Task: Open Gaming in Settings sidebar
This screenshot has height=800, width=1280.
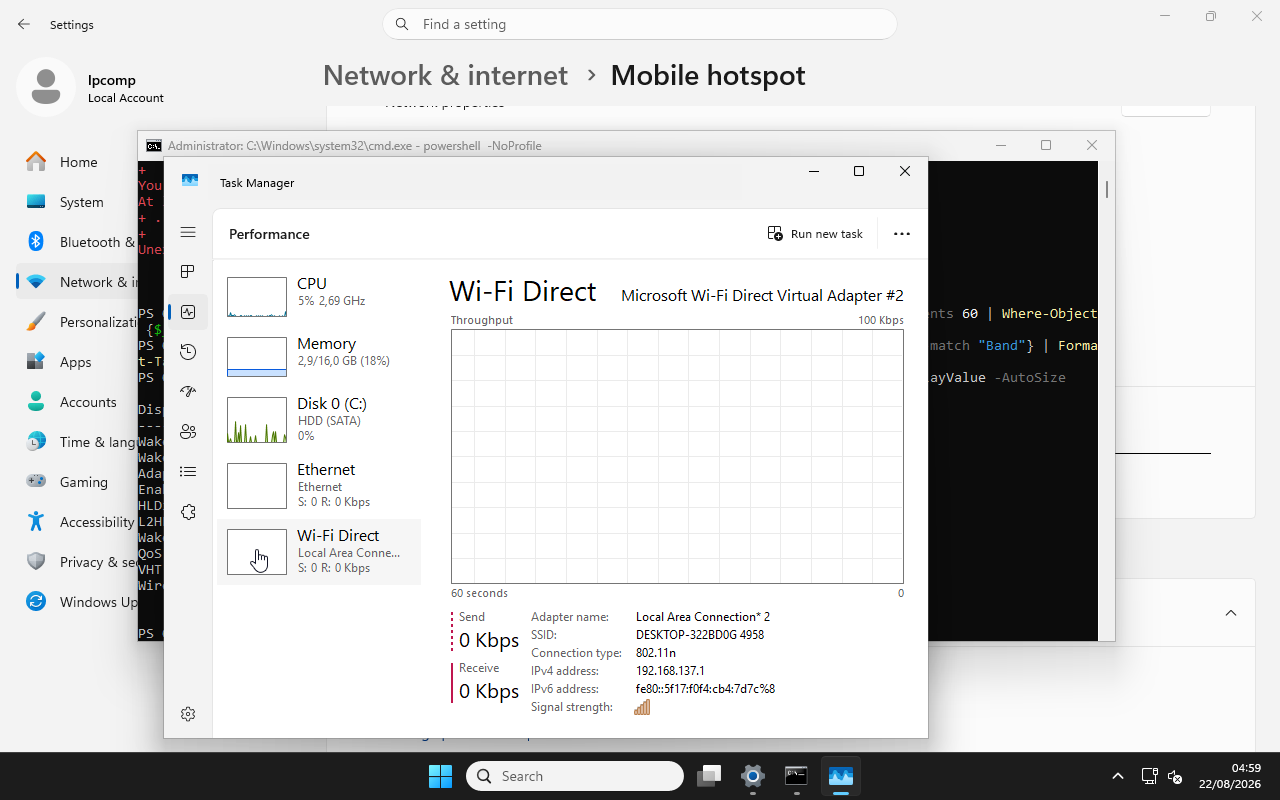Action: (78, 482)
